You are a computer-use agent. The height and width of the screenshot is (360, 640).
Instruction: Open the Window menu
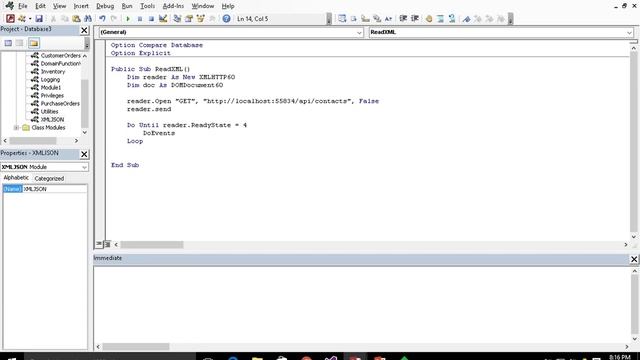[x=203, y=6]
